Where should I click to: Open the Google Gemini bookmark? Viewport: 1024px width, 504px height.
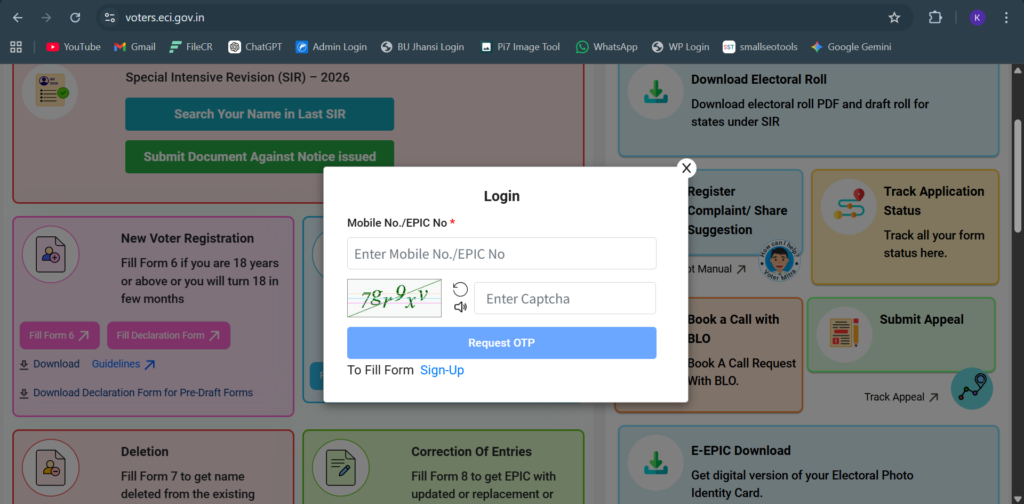[x=850, y=47]
